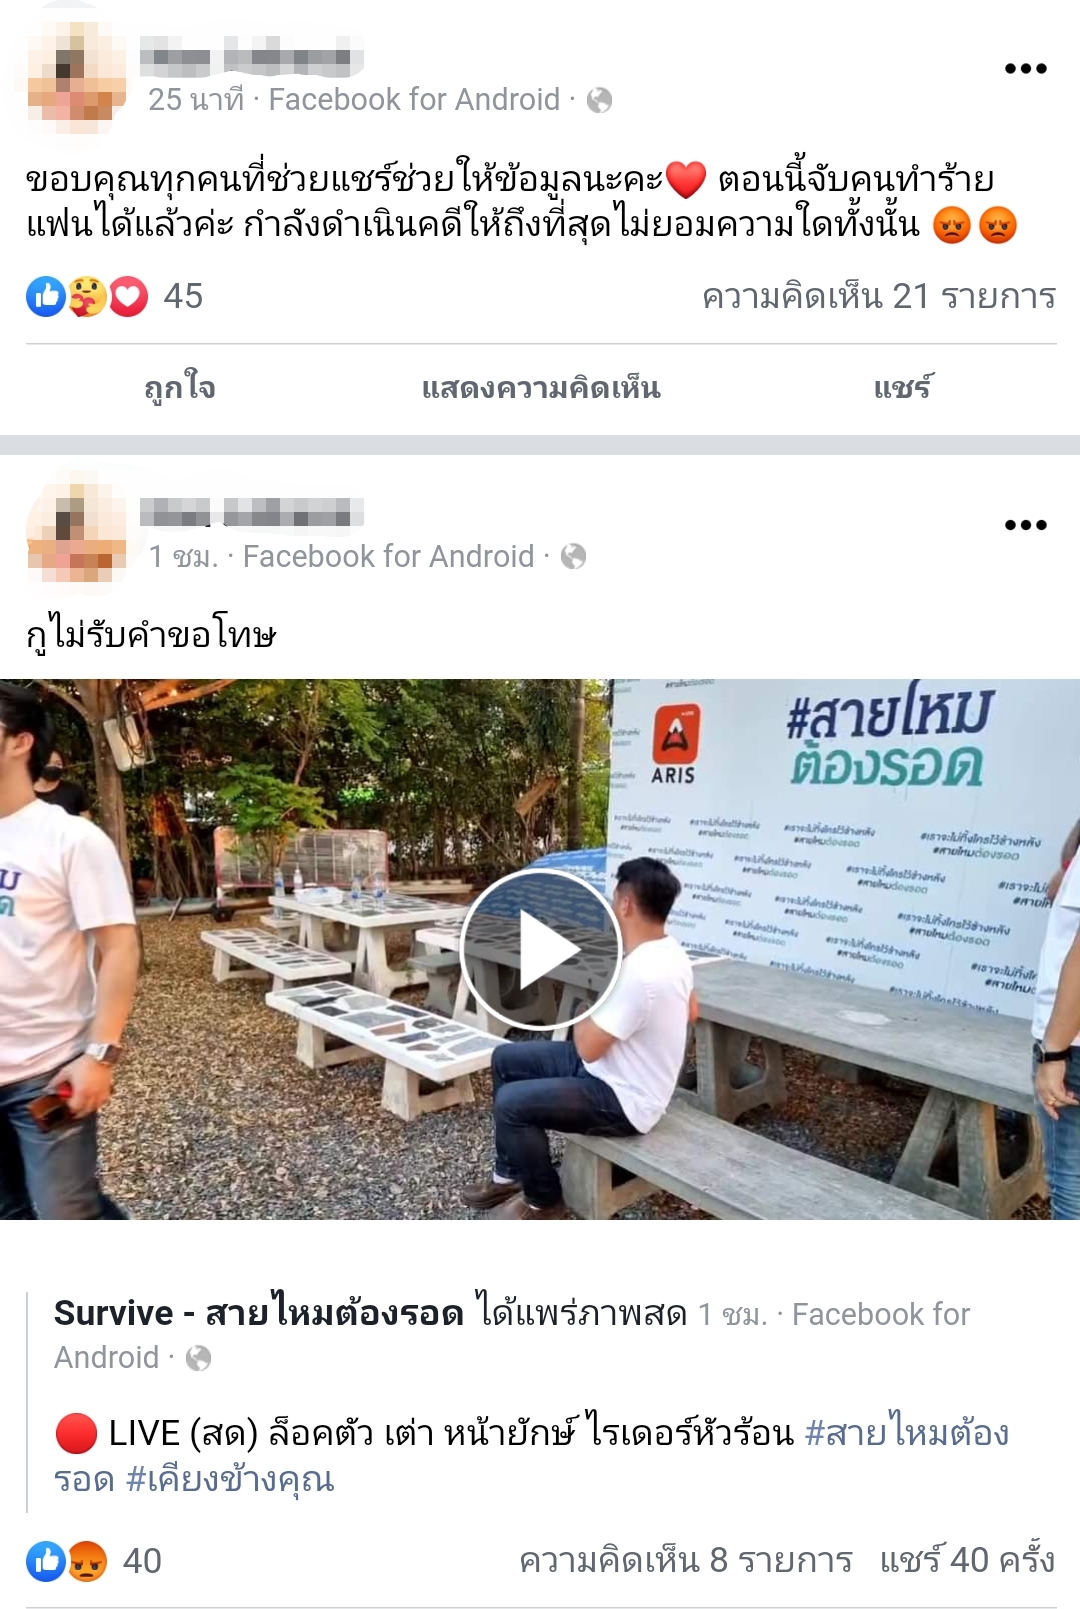This screenshot has width=1080, height=1609.
Task: Click public globe icon on second post
Action: (573, 556)
